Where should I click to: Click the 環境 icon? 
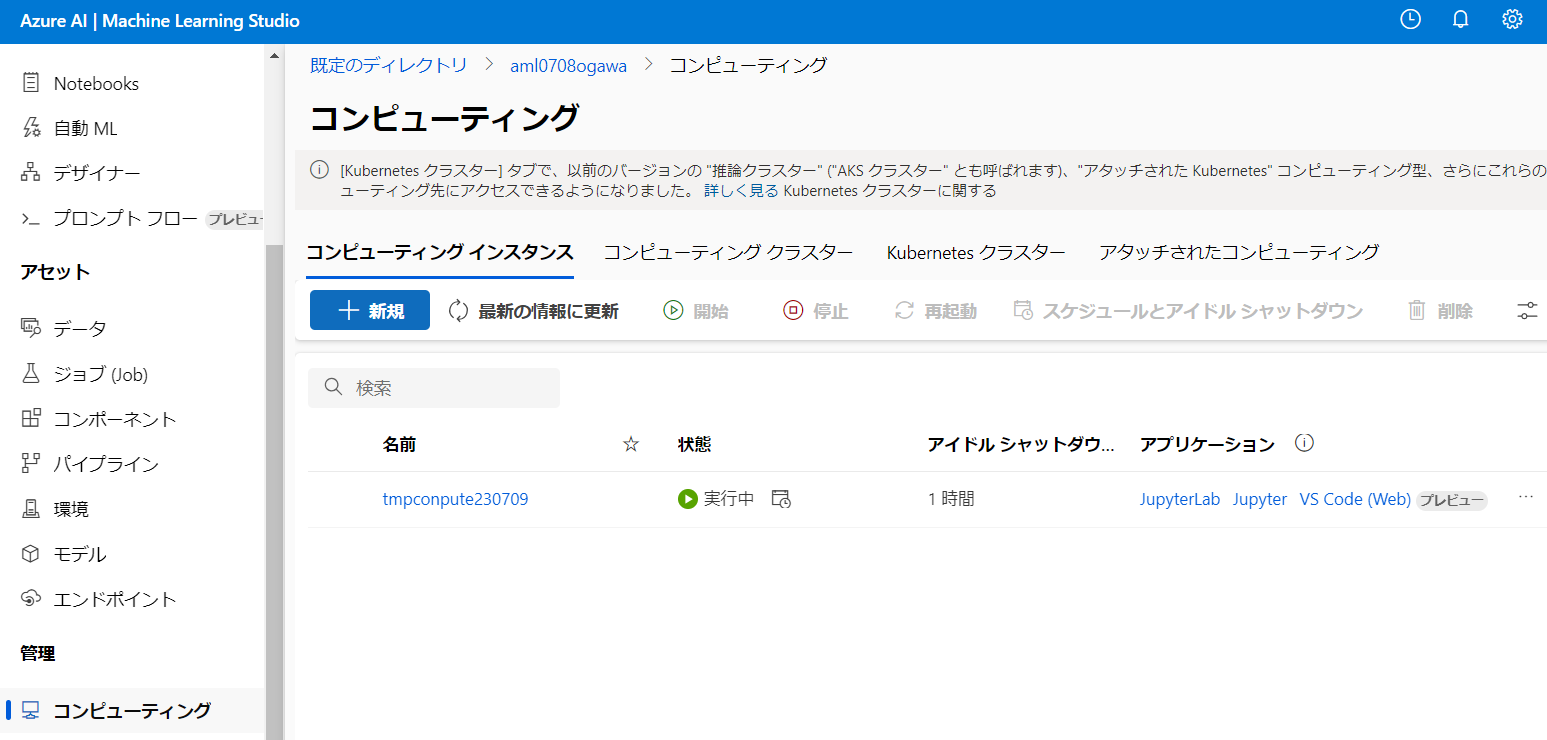click(31, 508)
